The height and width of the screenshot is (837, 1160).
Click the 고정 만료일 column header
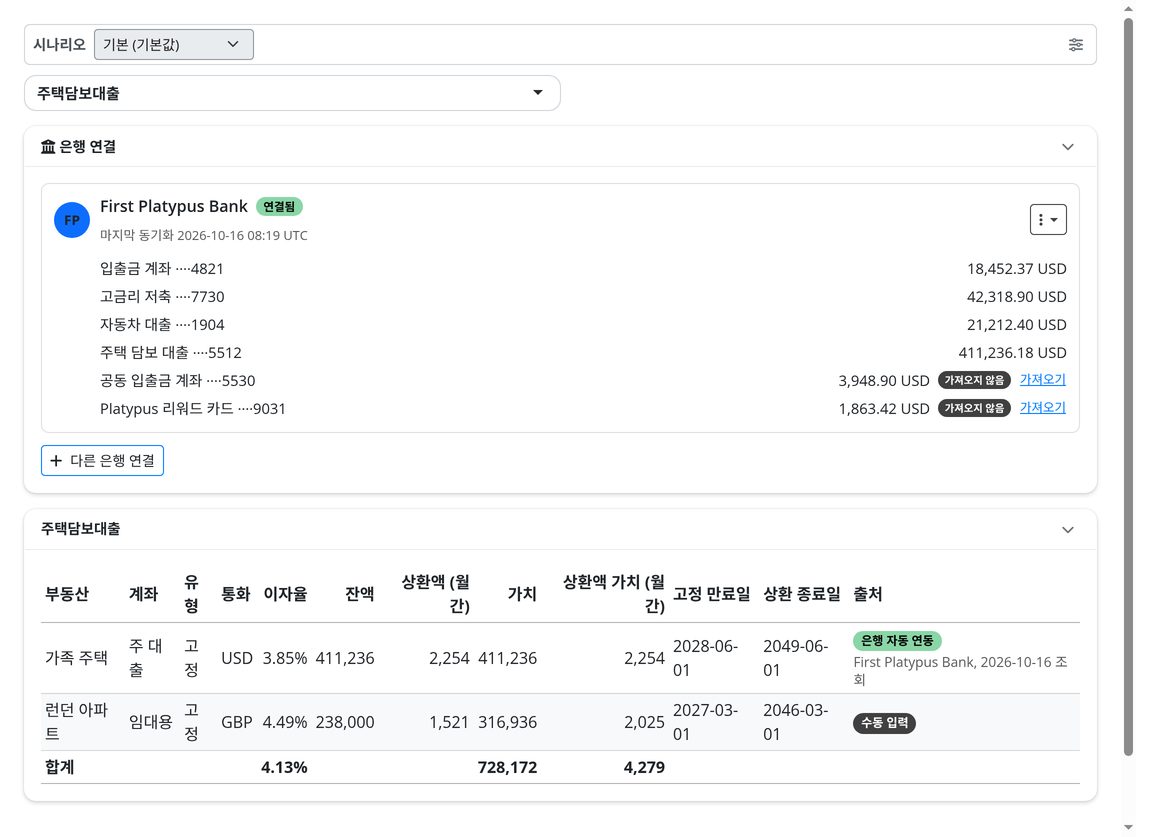(x=711, y=594)
